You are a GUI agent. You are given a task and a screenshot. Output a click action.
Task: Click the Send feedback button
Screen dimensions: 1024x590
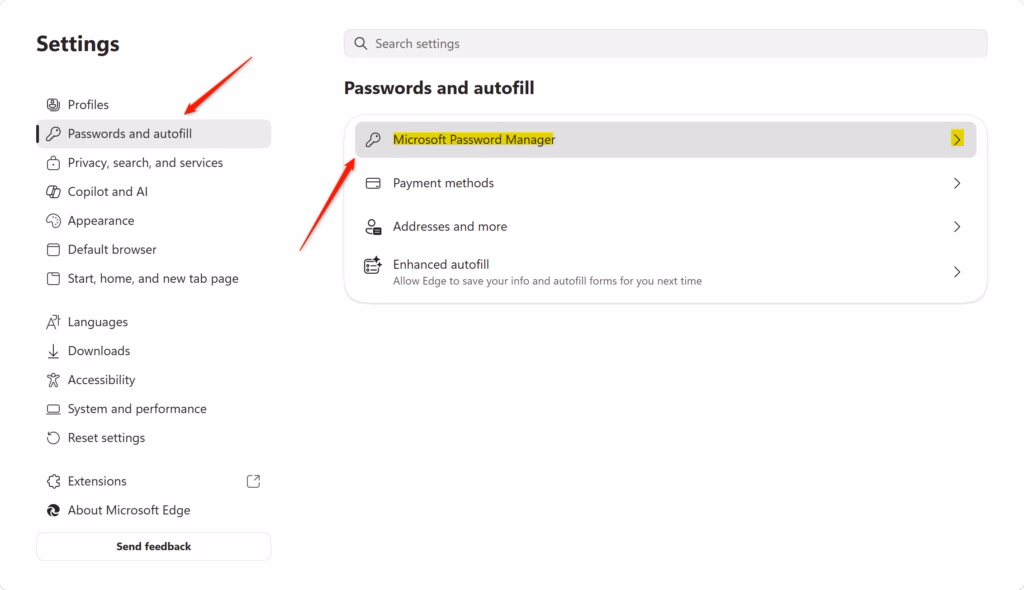[x=153, y=546]
